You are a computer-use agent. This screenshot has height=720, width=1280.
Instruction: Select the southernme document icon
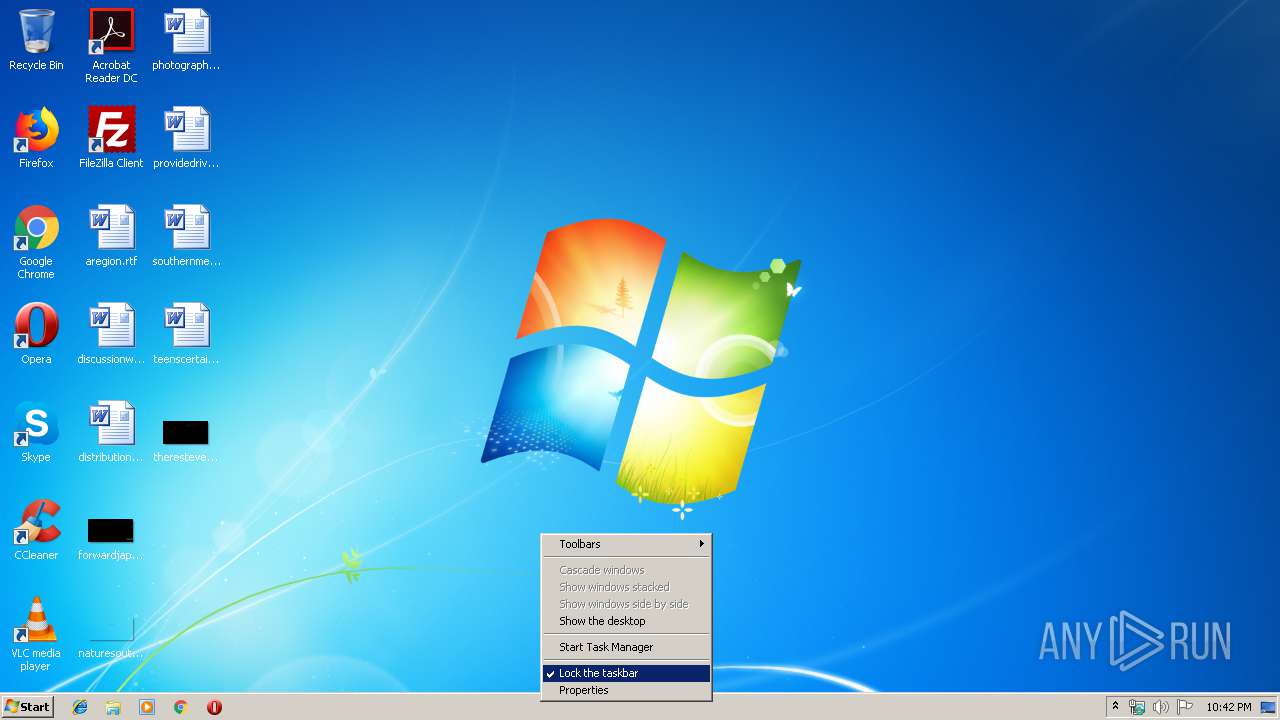[x=186, y=236]
